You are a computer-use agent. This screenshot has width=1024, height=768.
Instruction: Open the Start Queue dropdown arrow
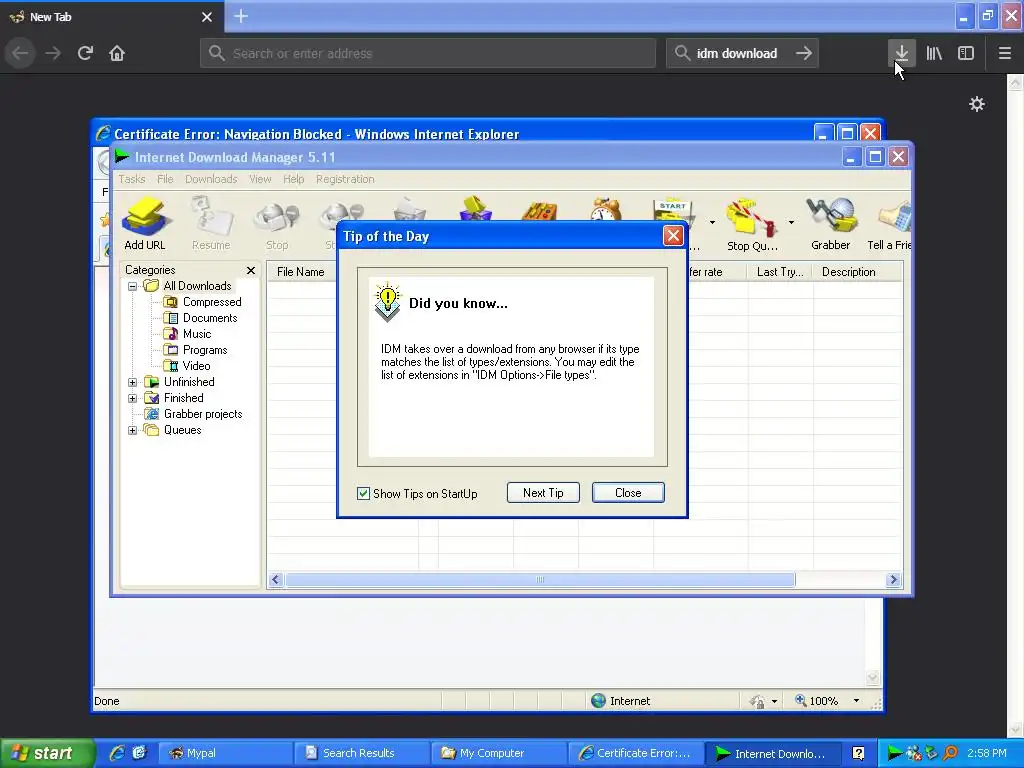click(712, 223)
